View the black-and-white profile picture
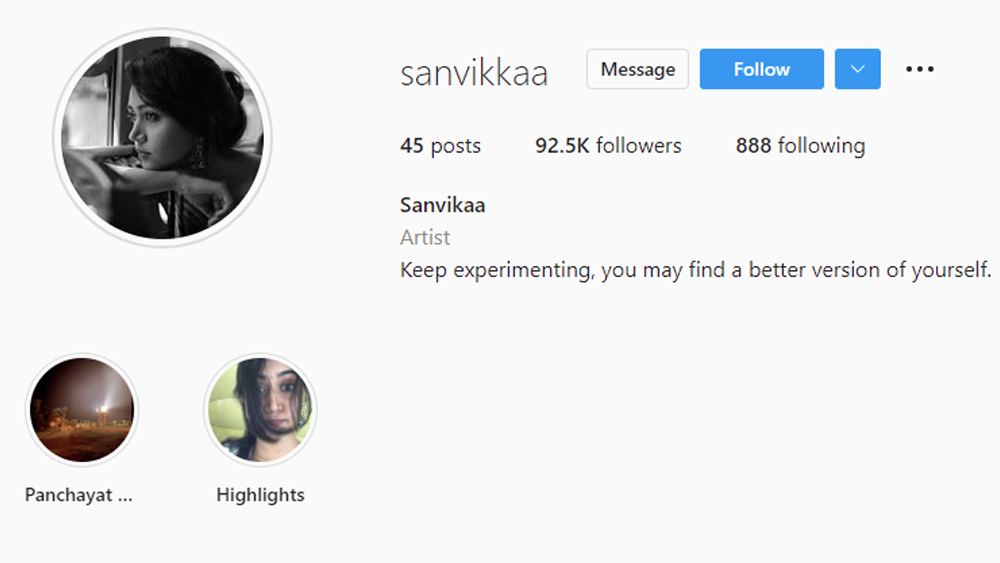 (162, 138)
